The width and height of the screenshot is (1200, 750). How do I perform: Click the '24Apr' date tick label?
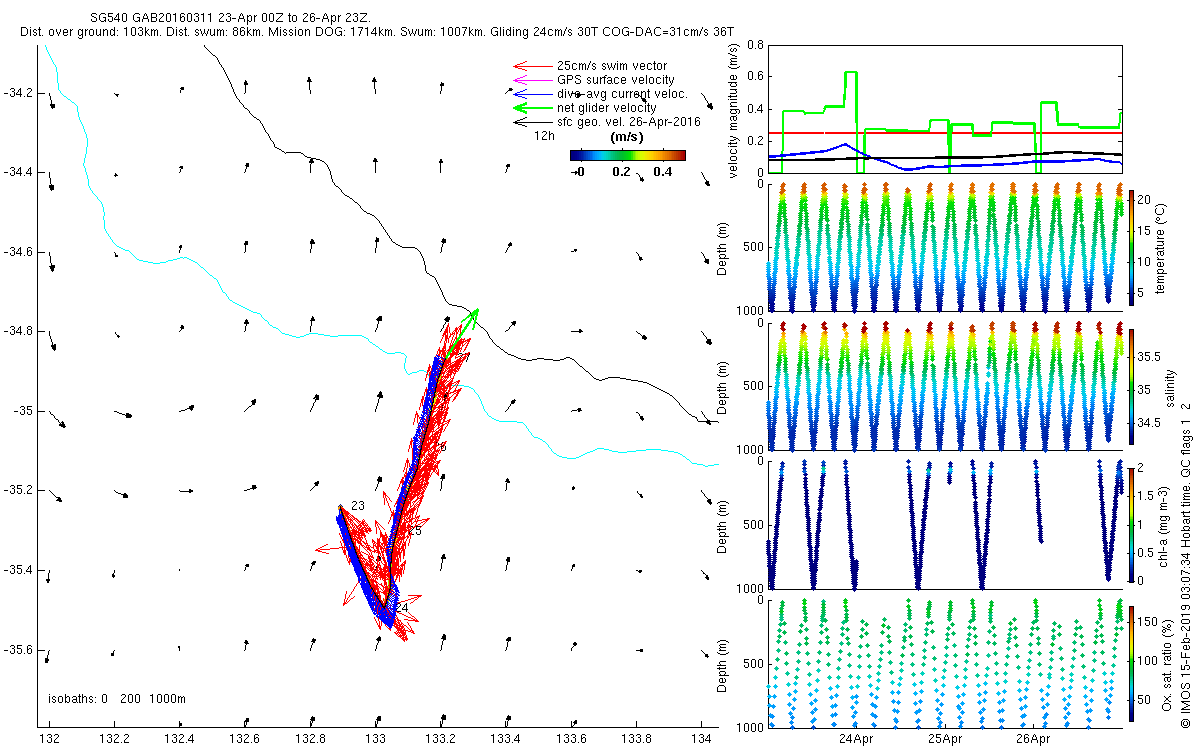856,739
